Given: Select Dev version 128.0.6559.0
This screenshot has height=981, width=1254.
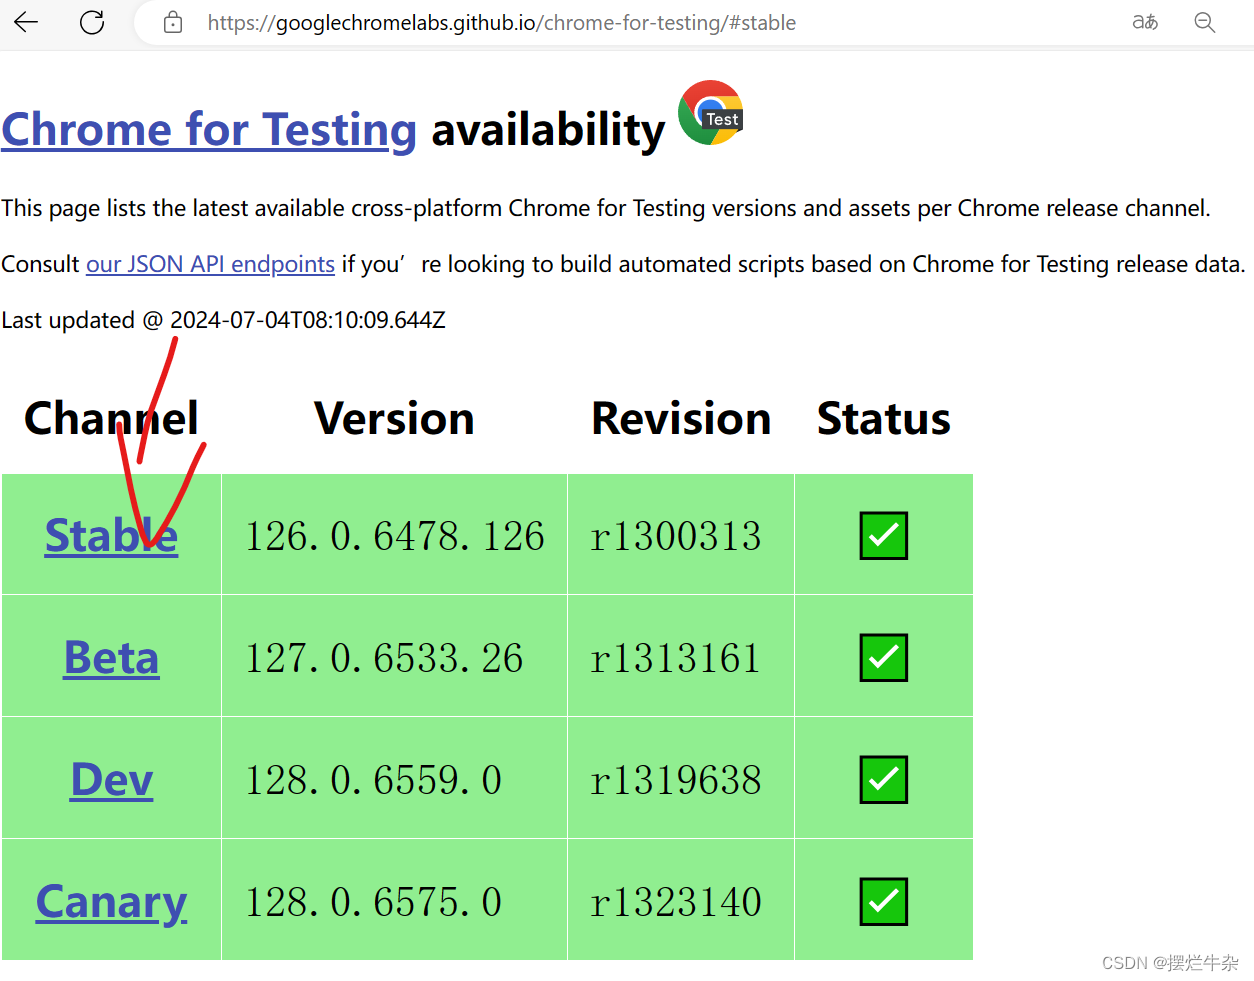Looking at the screenshot, I should pyautogui.click(x=374, y=780).
